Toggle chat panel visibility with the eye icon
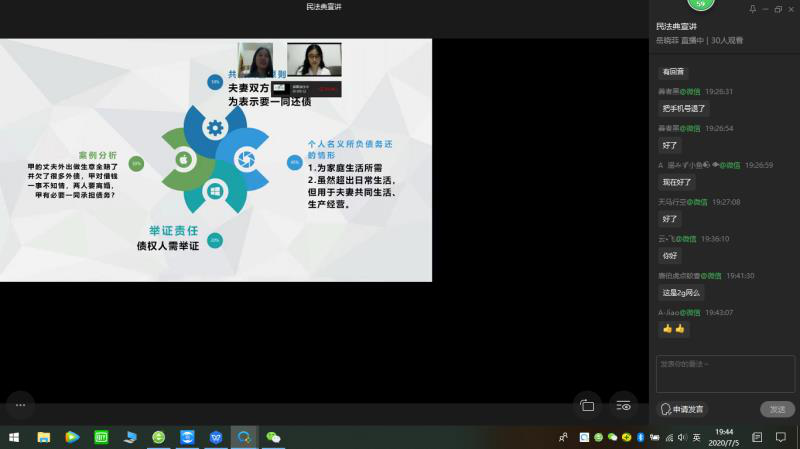Image resolution: width=800 pixels, height=449 pixels. (624, 405)
